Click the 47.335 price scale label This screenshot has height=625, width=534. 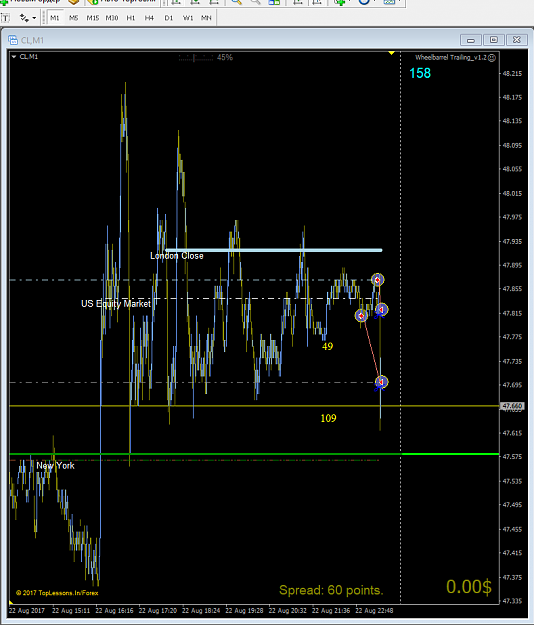point(512,601)
